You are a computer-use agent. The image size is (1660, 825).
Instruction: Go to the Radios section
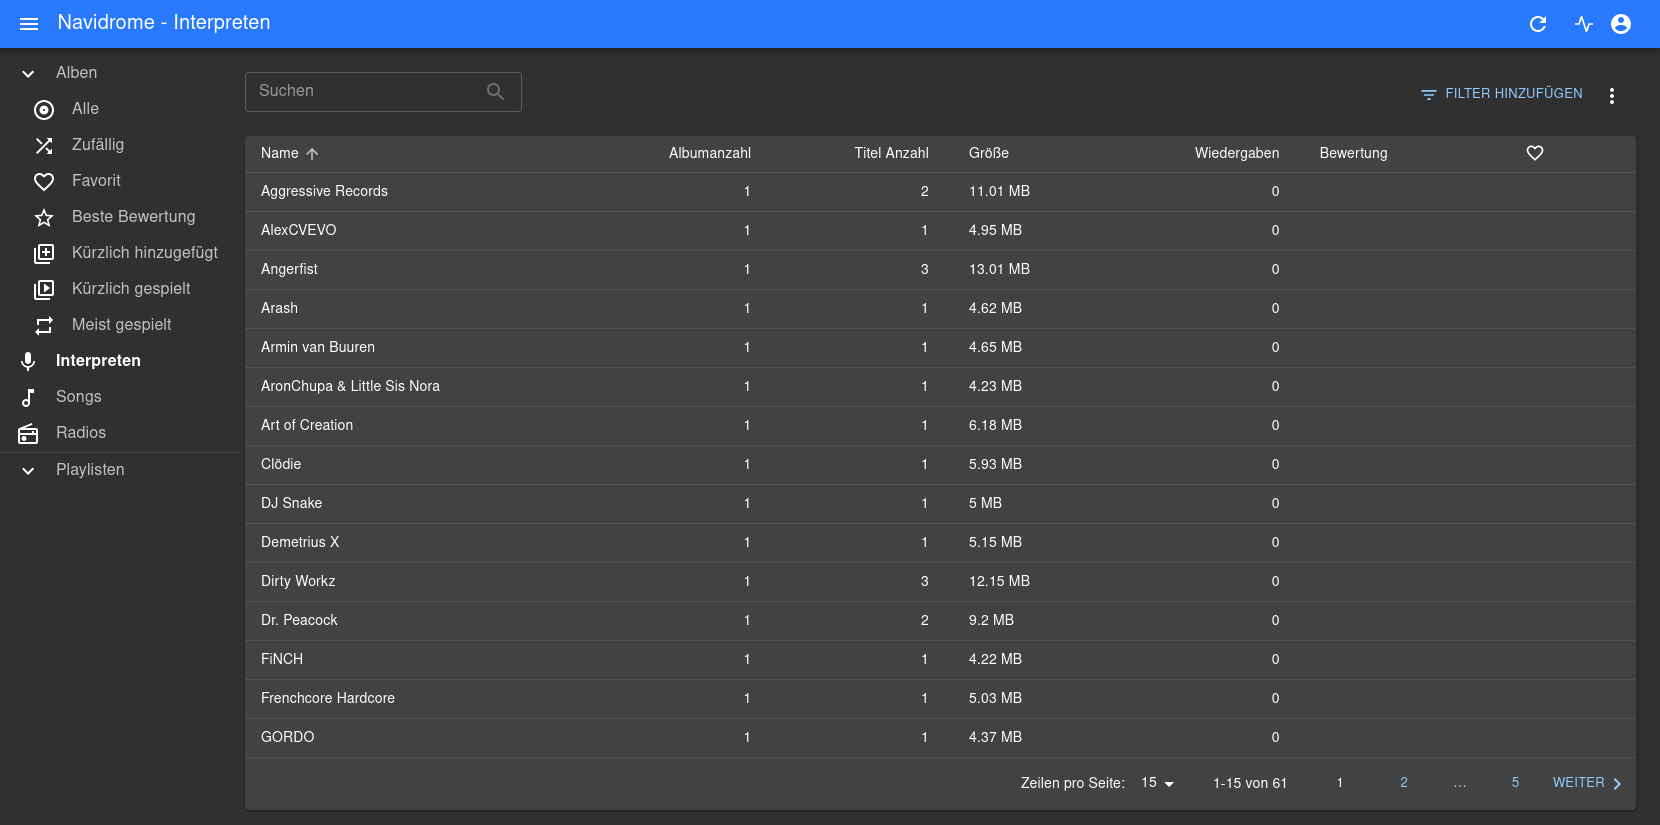pyautogui.click(x=120, y=433)
